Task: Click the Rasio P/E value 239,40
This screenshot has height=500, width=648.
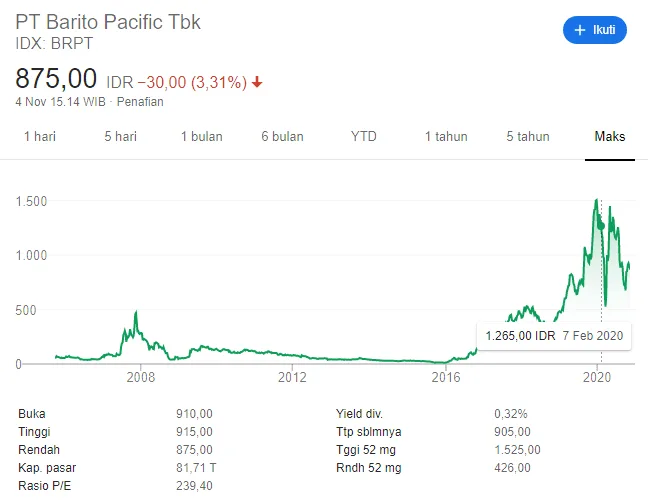Action: 195,485
